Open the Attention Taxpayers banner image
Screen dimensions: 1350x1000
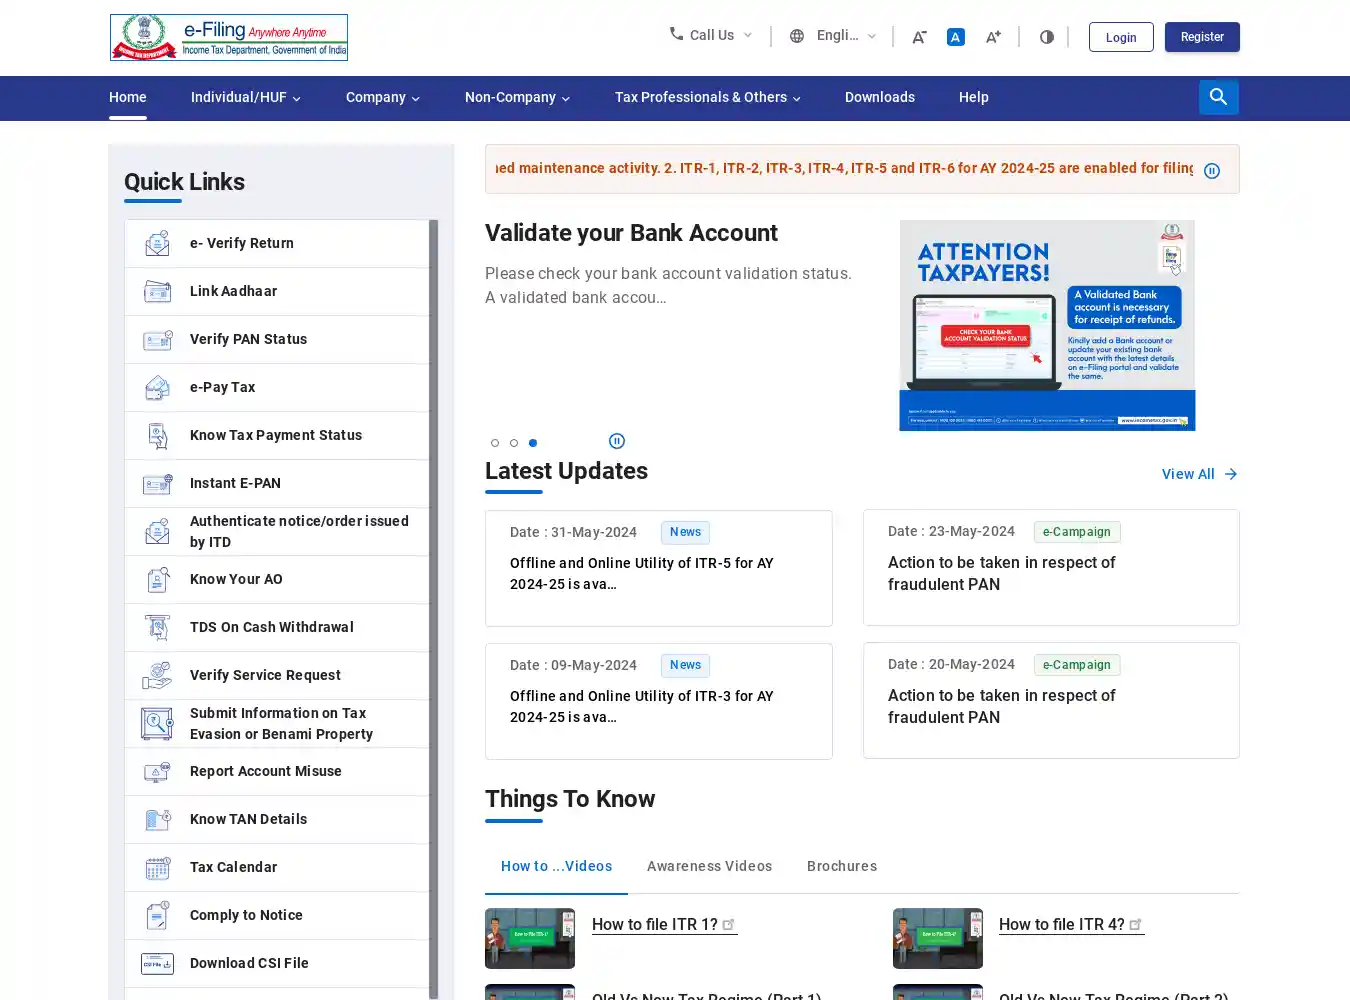pos(1047,325)
